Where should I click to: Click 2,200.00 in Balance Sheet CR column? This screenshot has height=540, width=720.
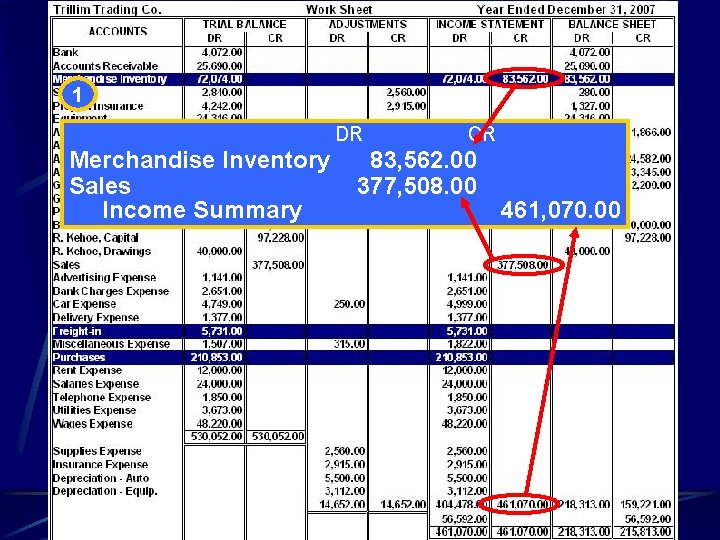coord(651,185)
